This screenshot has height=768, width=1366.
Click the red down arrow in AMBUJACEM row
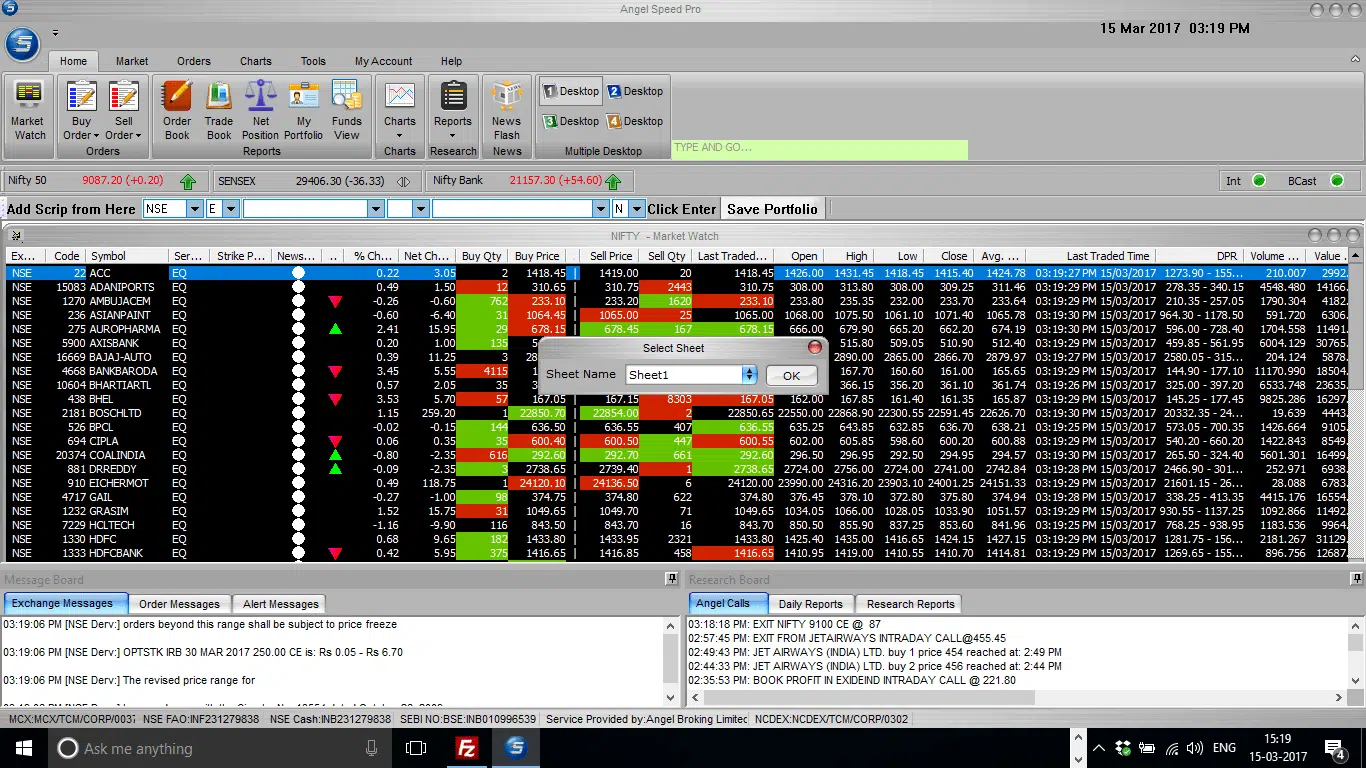[335, 301]
